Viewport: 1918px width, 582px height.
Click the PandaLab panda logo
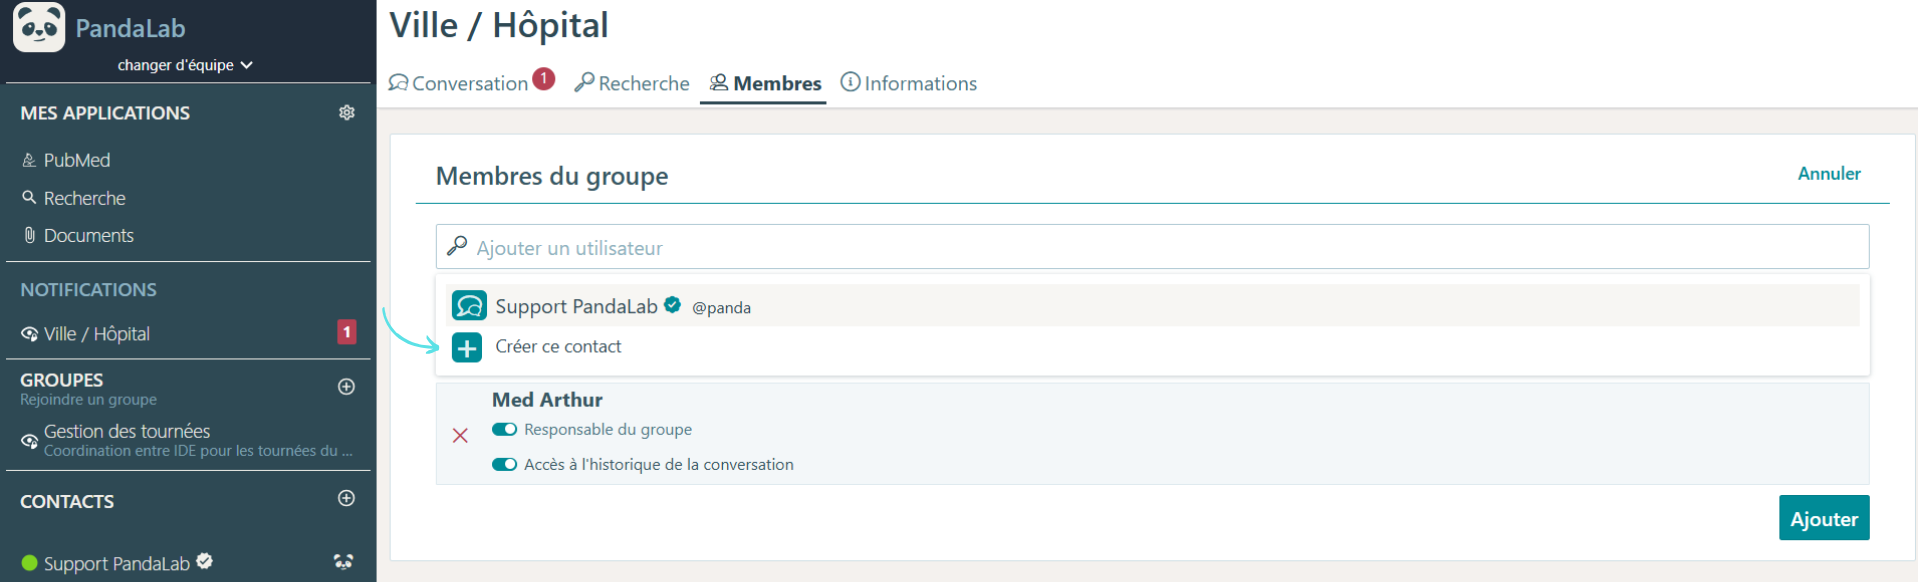[39, 27]
